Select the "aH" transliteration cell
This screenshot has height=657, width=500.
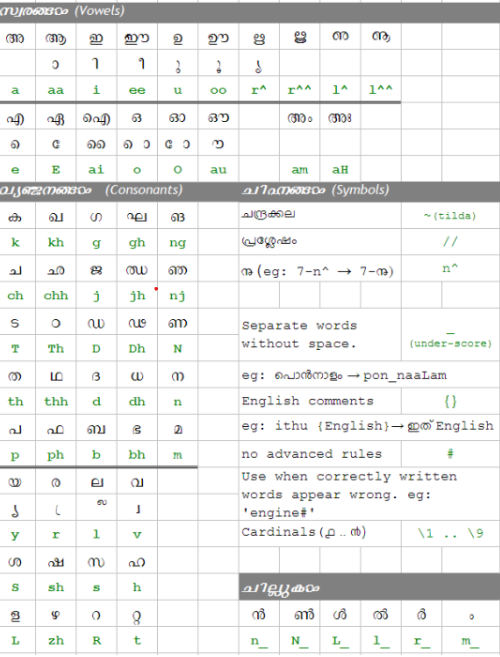[x=340, y=170]
